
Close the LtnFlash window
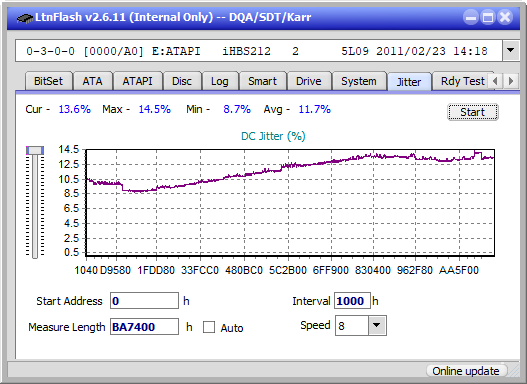(505, 17)
